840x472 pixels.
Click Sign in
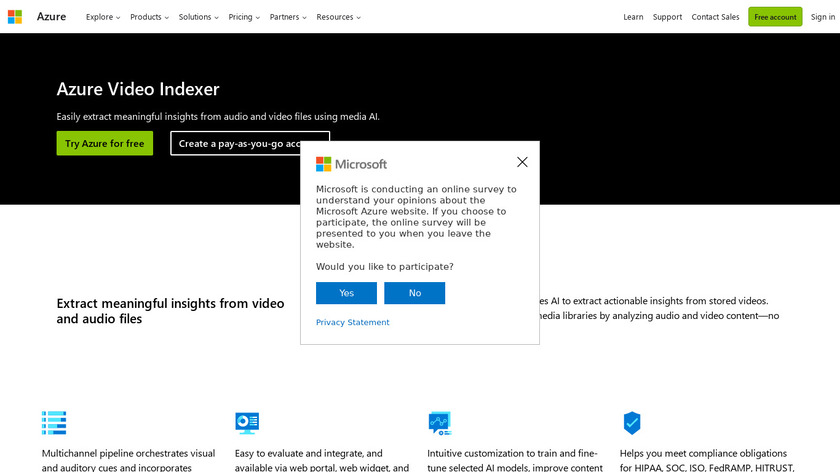coord(823,17)
